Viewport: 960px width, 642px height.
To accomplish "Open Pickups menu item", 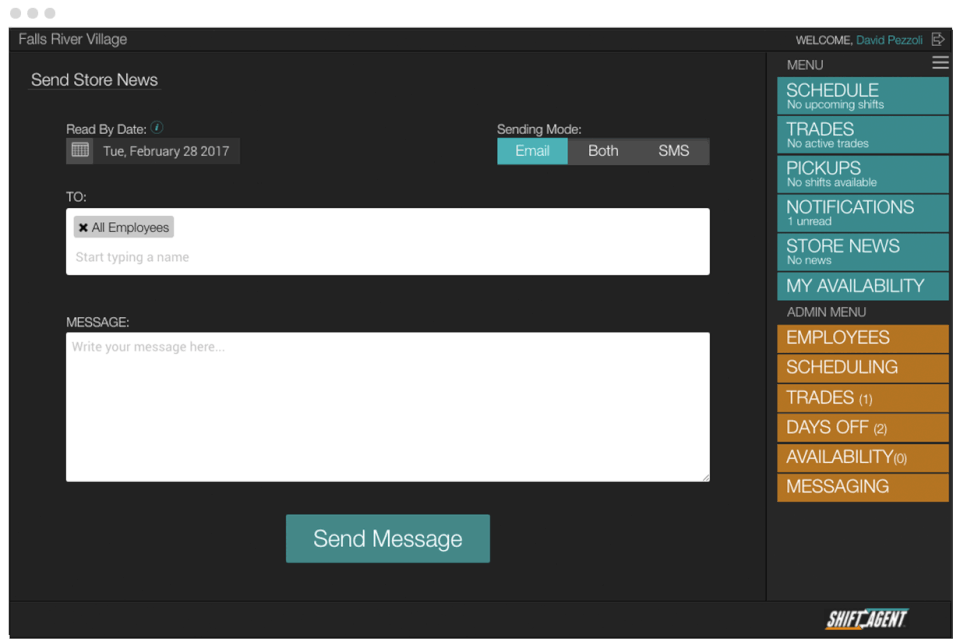I will click(863, 174).
